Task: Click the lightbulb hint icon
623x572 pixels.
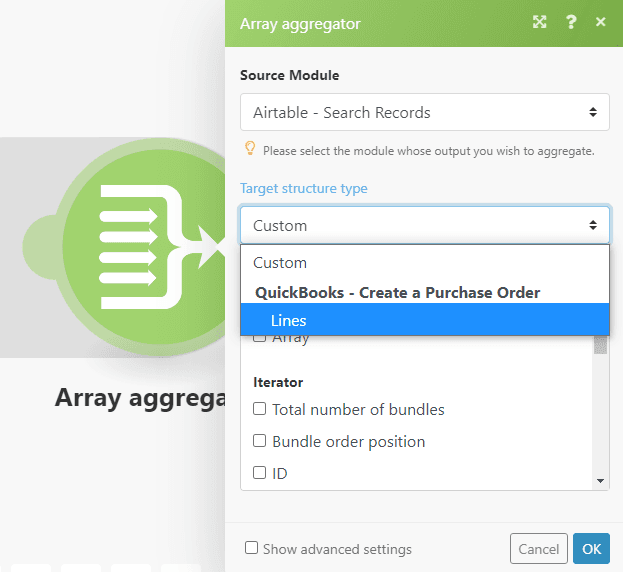Action: pos(250,149)
